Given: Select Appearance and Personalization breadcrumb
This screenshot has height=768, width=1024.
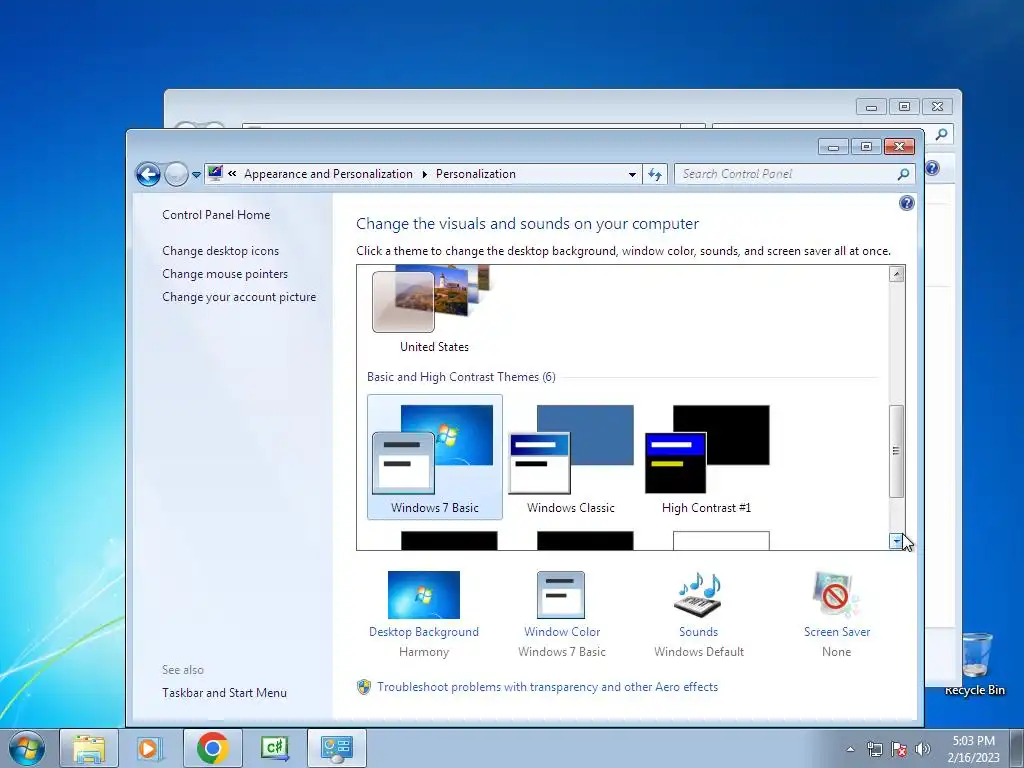Looking at the screenshot, I should [328, 174].
